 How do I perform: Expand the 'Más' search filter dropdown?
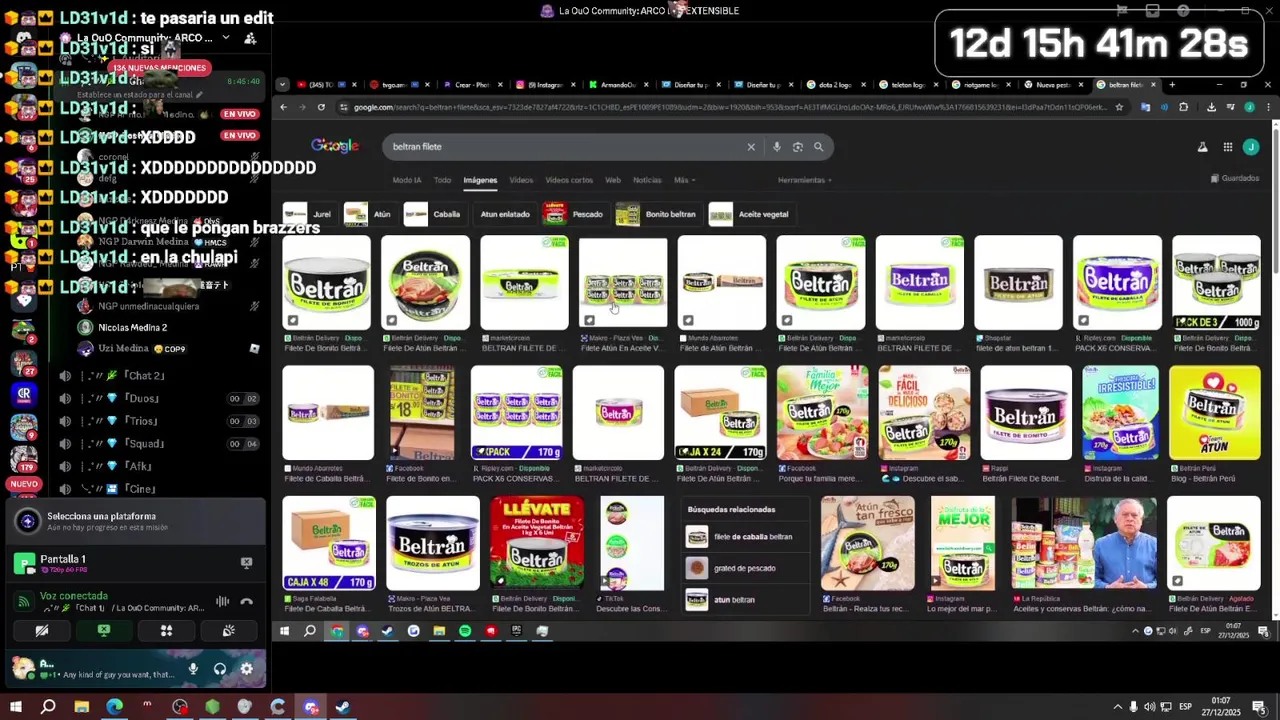point(684,180)
